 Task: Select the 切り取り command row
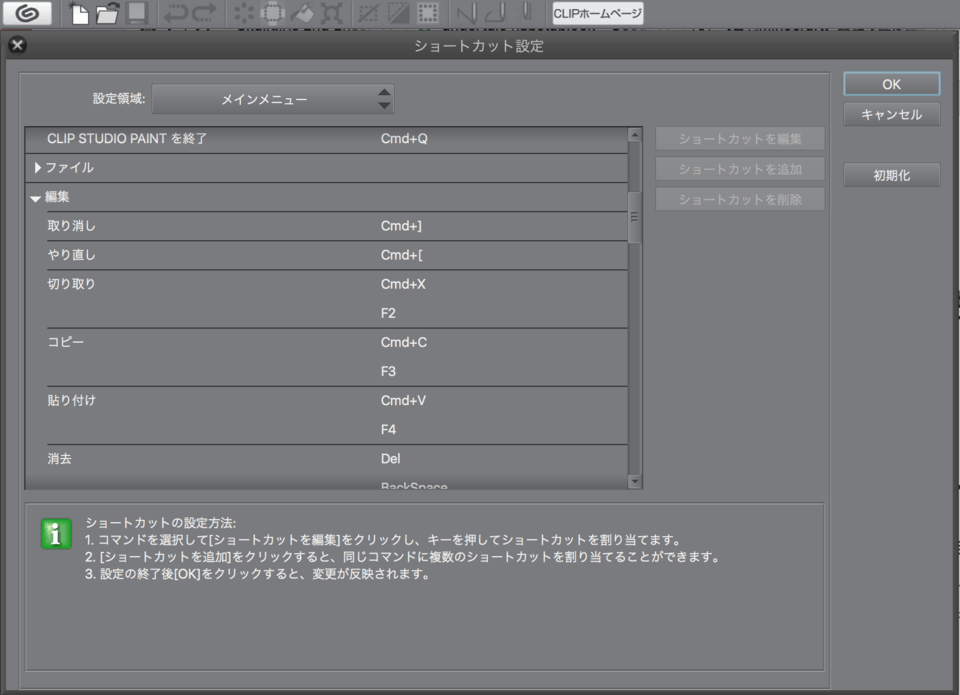337,299
